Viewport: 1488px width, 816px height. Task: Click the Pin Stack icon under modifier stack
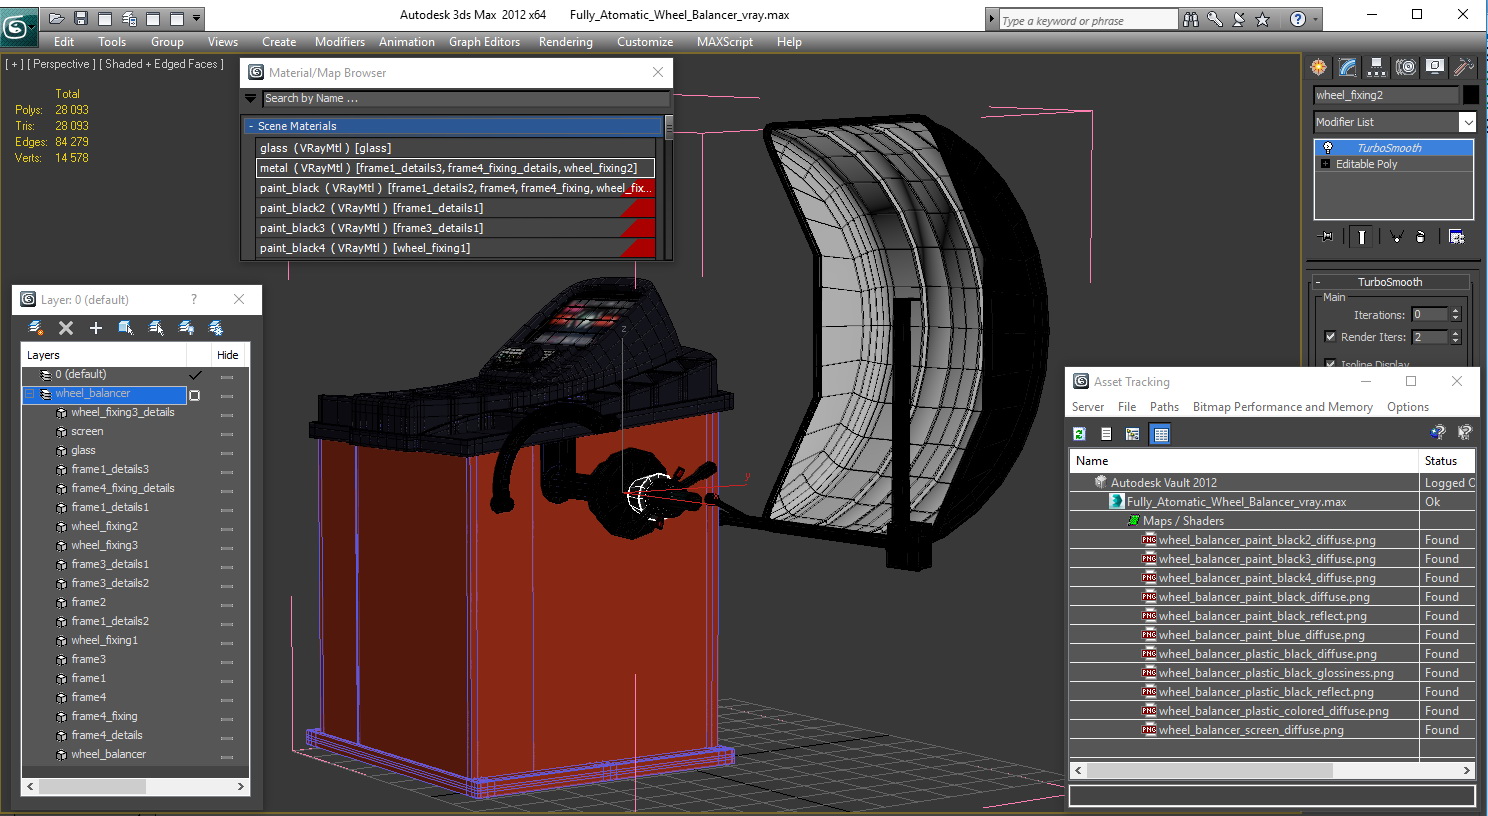point(1327,237)
